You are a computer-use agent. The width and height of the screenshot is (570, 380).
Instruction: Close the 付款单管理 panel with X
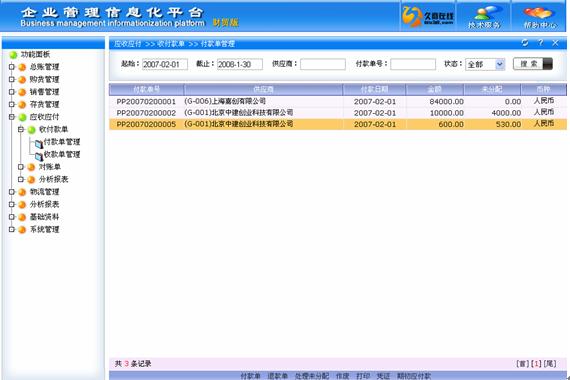(555, 43)
